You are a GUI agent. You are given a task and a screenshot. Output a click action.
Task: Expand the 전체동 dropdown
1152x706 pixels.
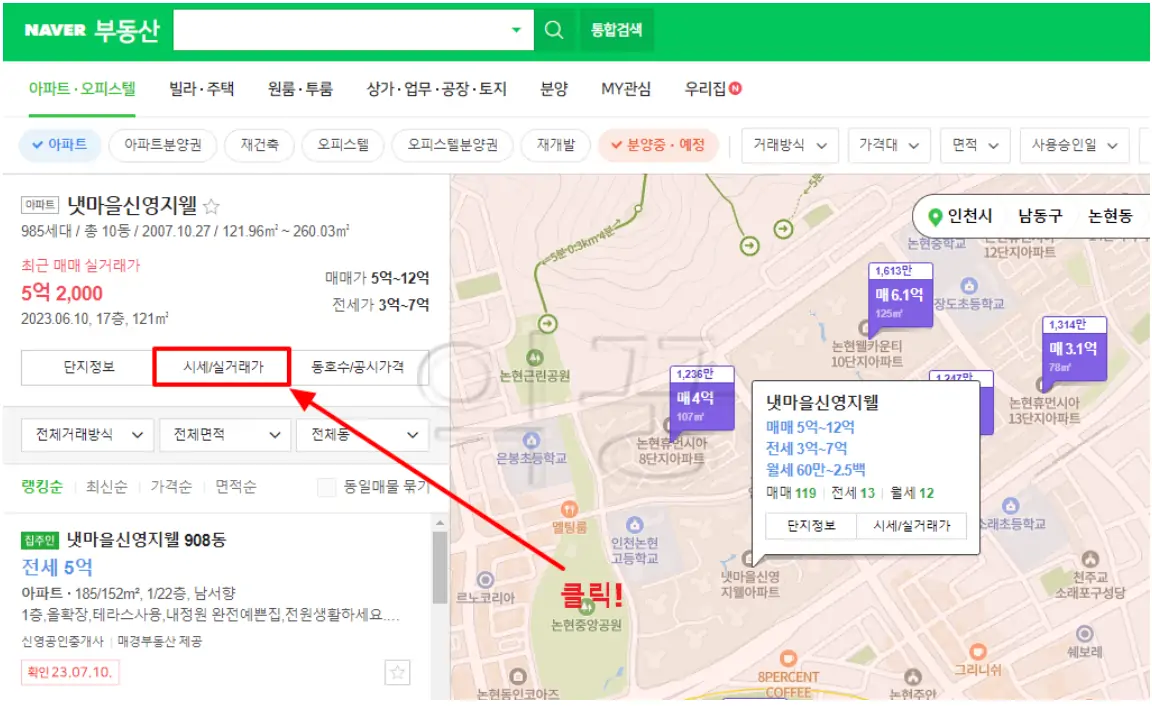coord(360,435)
